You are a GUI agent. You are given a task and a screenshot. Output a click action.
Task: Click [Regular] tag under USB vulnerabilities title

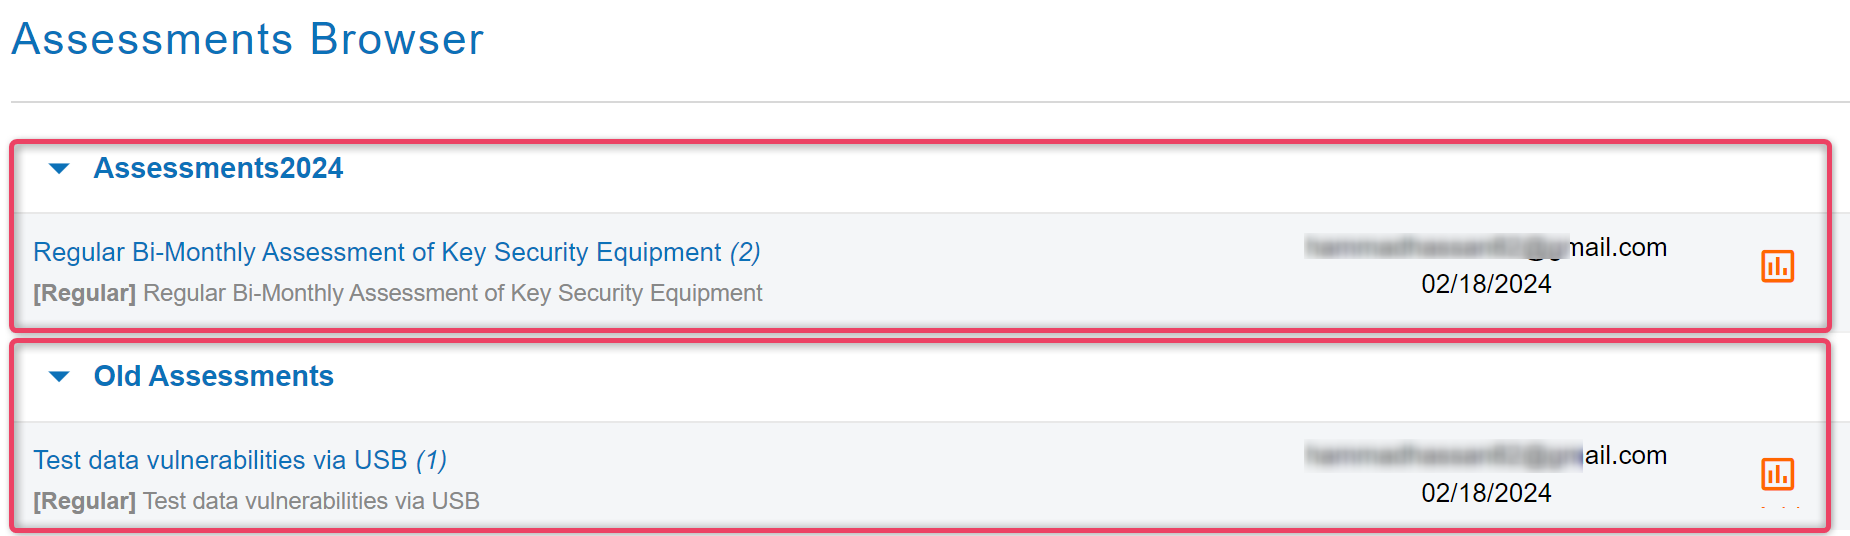tap(84, 501)
